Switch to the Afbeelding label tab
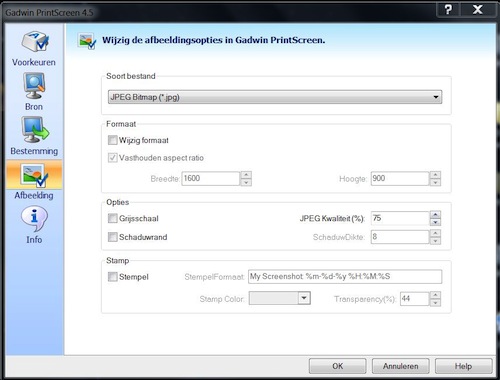 [34, 195]
